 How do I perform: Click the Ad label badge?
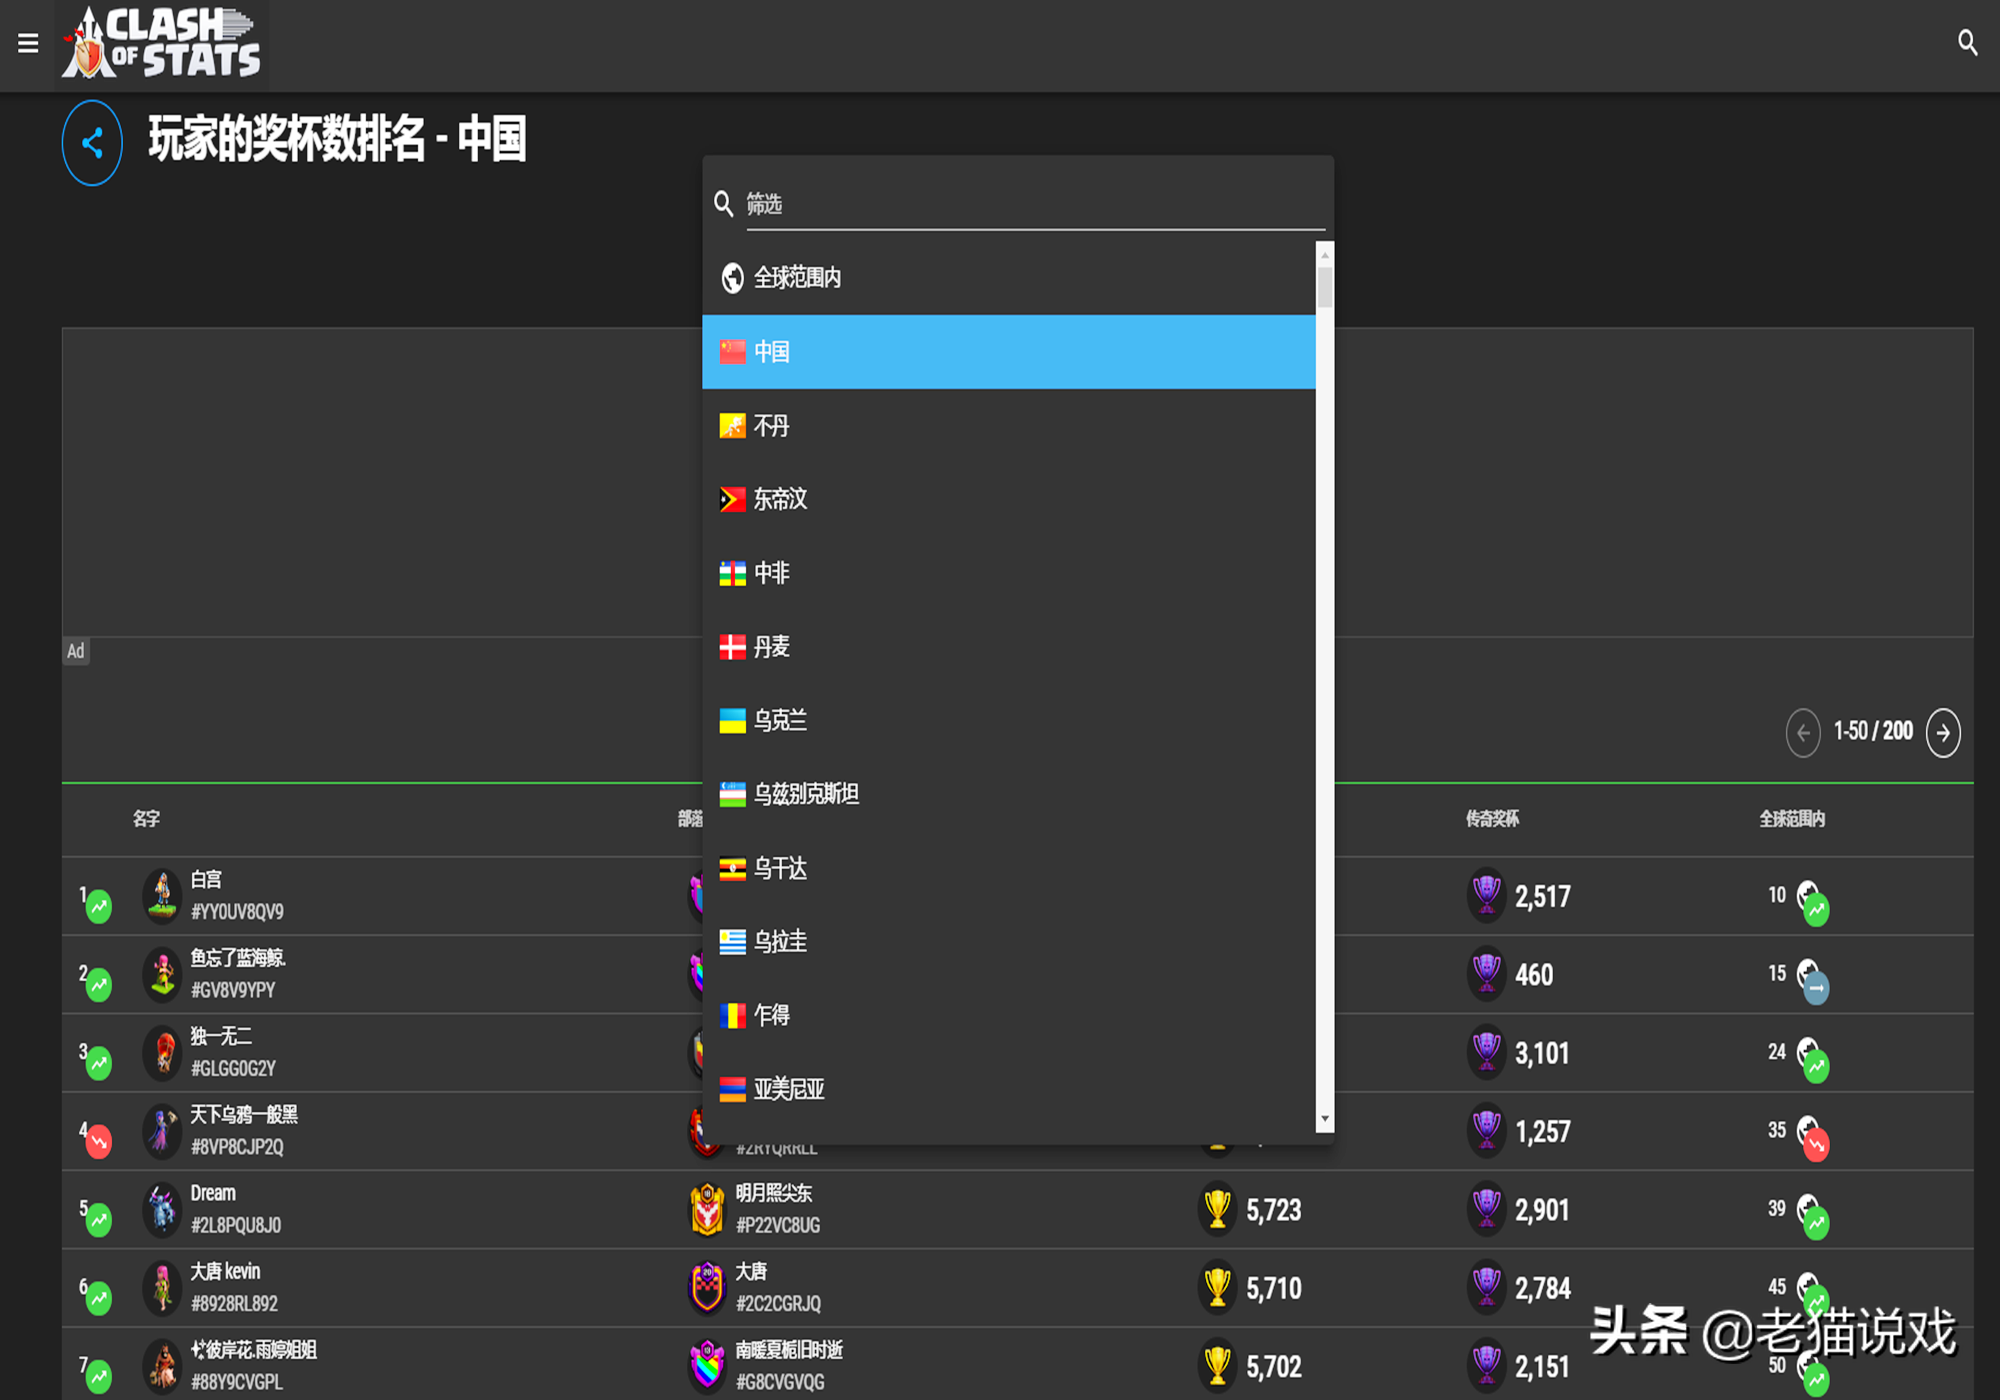point(76,651)
